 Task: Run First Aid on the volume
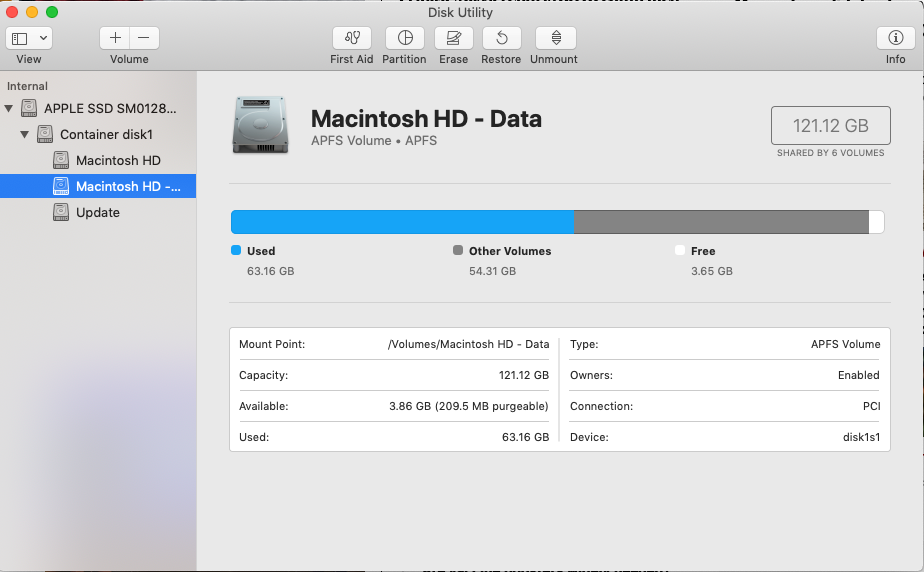(352, 38)
